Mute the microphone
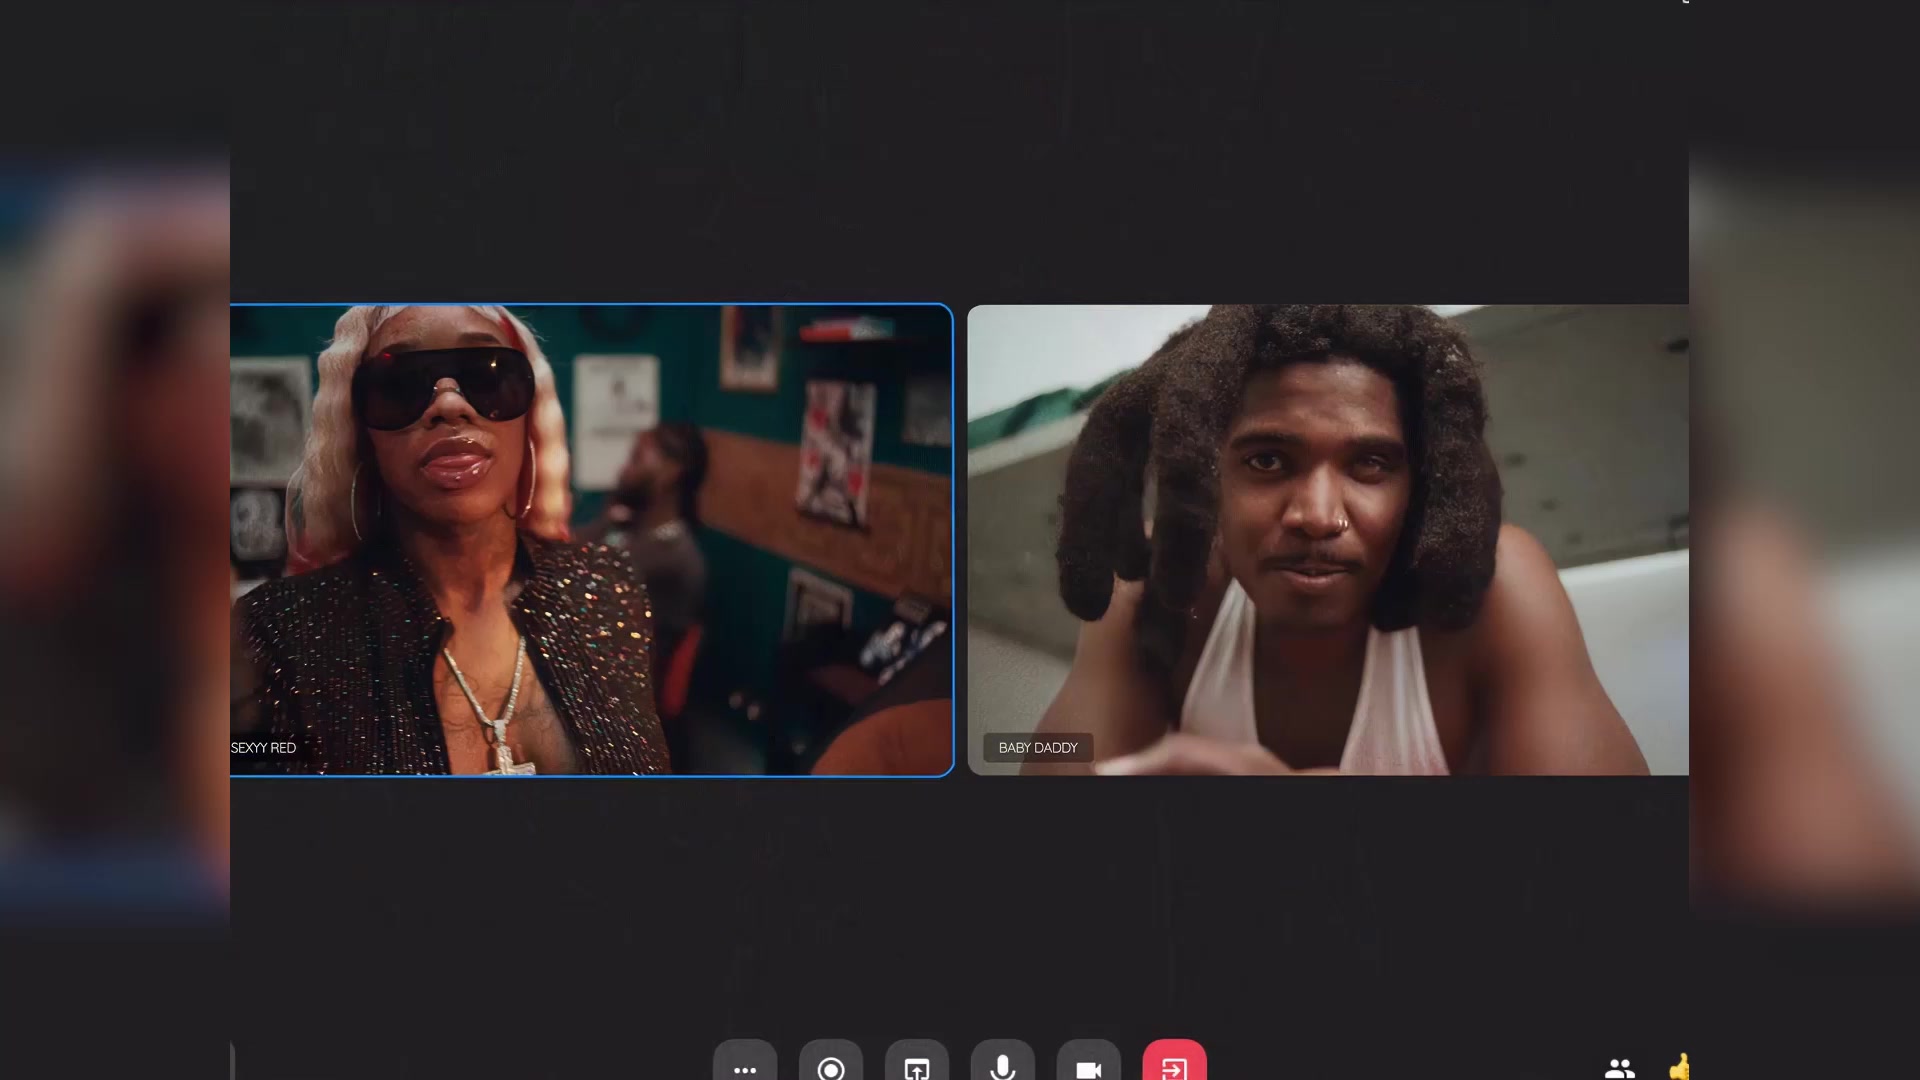This screenshot has width=1920, height=1080. click(x=1003, y=1062)
